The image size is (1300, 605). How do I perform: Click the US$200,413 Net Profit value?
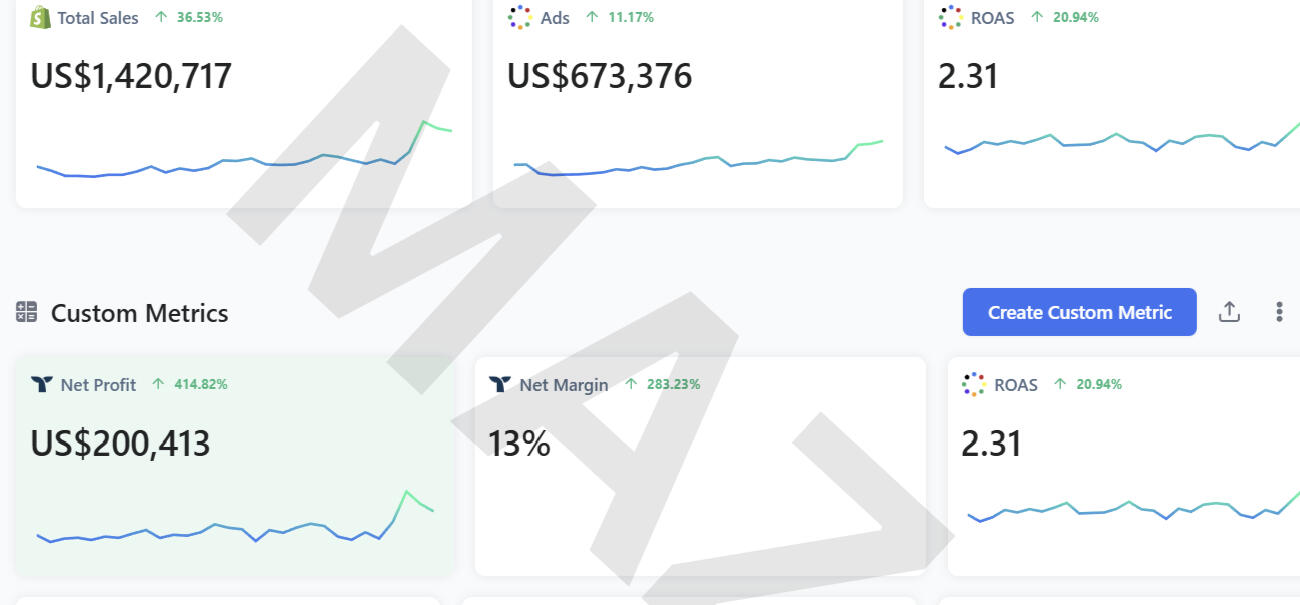pyautogui.click(x=120, y=443)
